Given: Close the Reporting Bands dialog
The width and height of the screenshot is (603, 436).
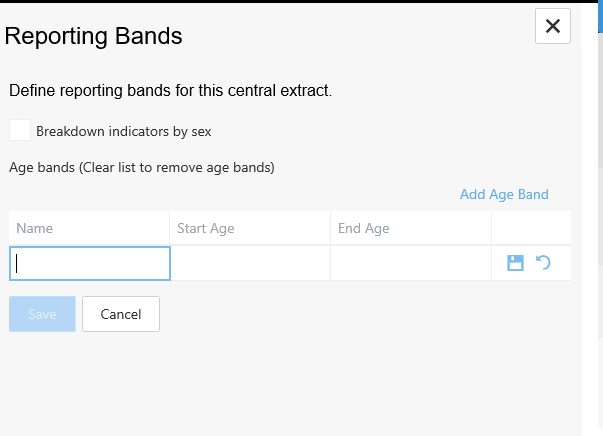Looking at the screenshot, I should coord(553,26).
